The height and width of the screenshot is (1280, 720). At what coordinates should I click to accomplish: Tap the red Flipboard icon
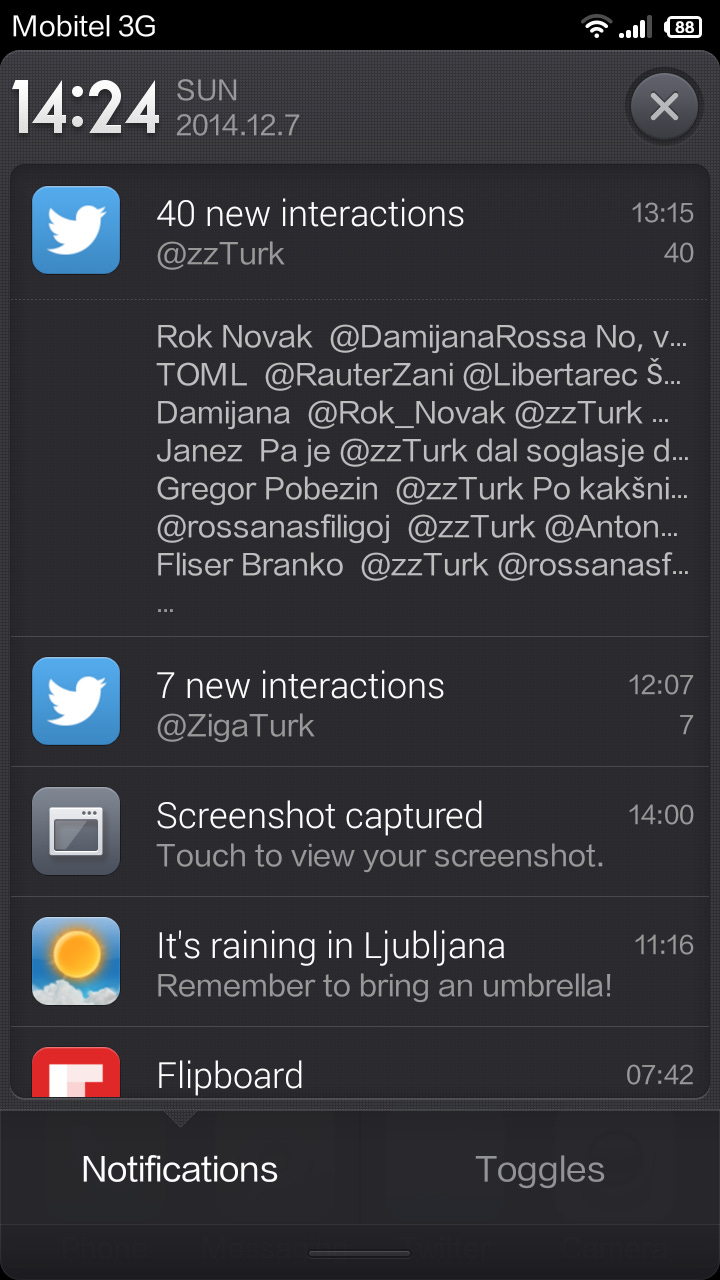[x=76, y=1071]
